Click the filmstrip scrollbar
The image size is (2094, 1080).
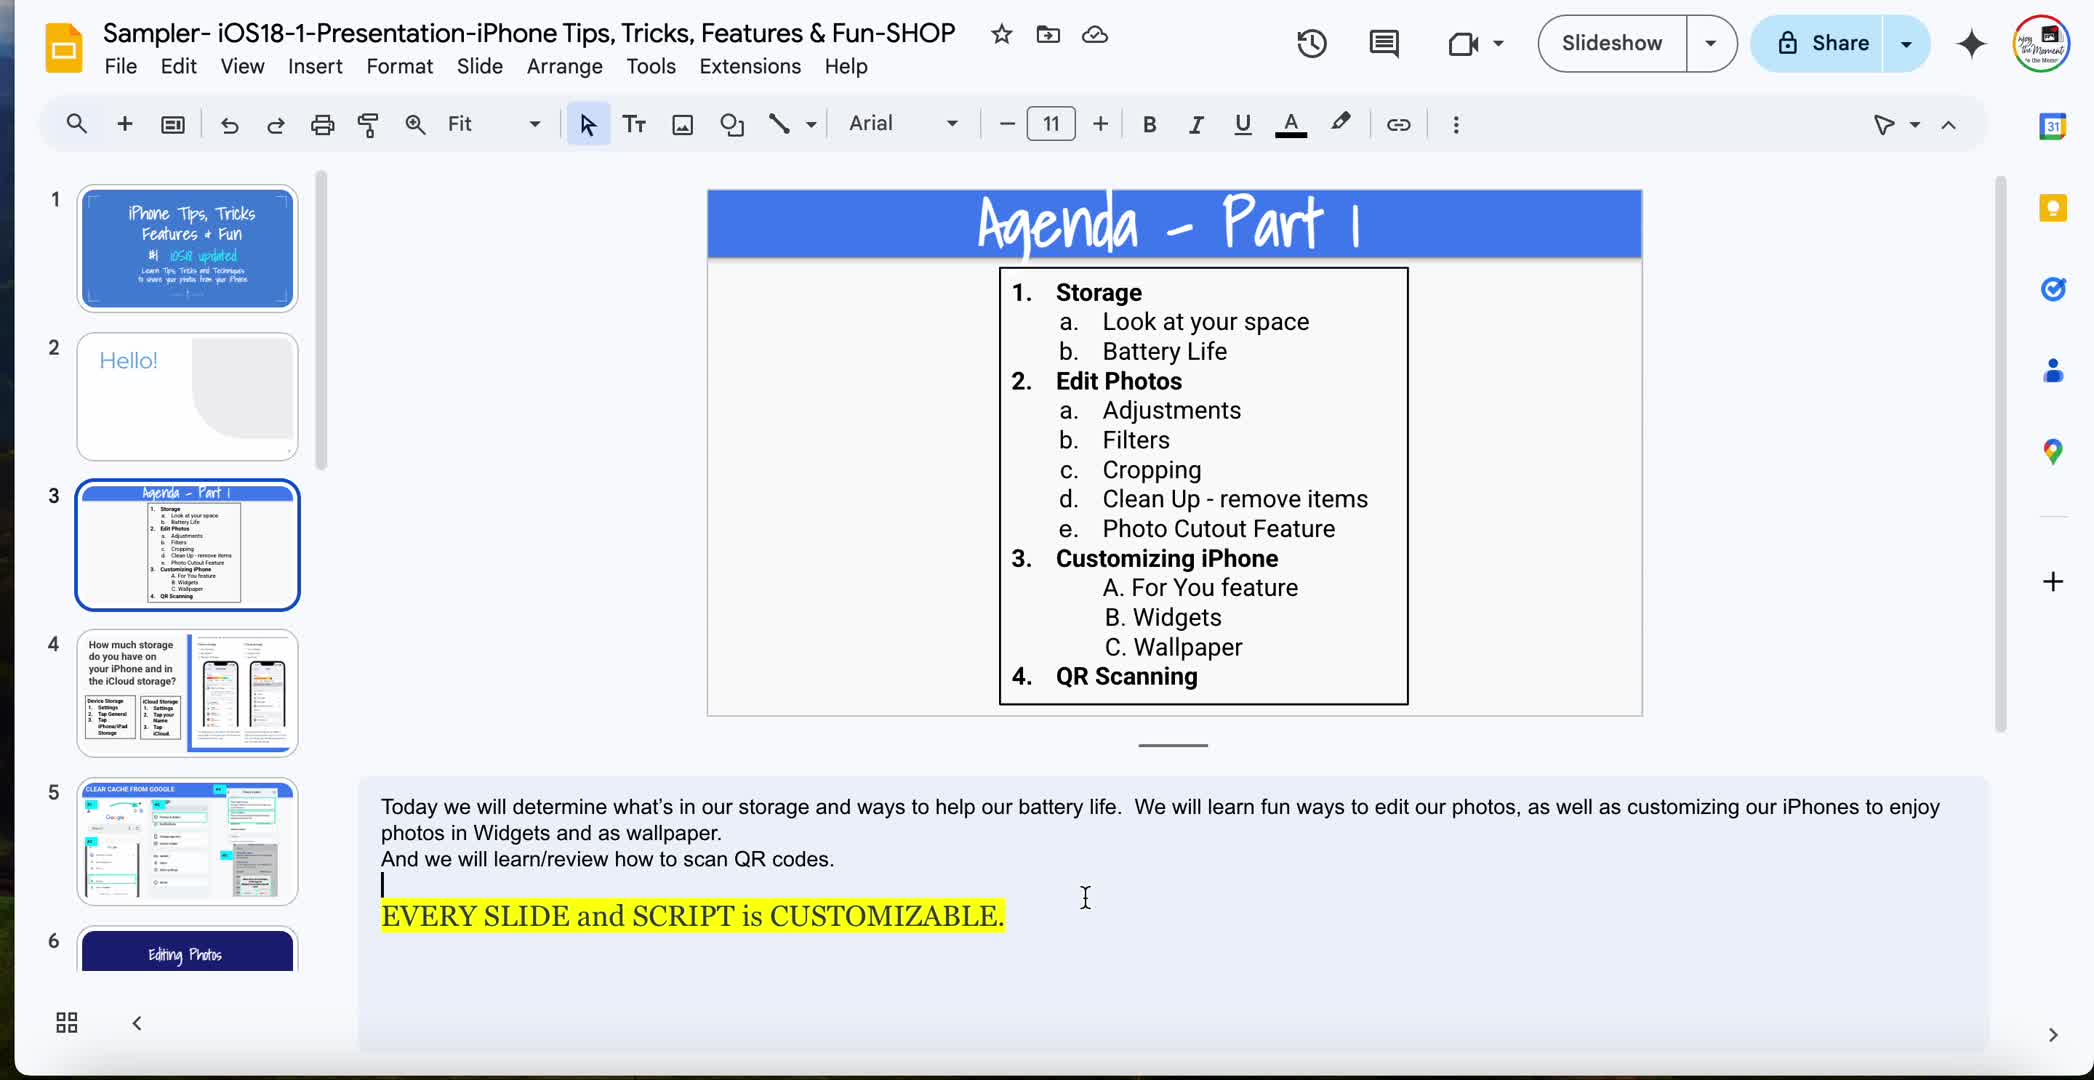pyautogui.click(x=321, y=320)
